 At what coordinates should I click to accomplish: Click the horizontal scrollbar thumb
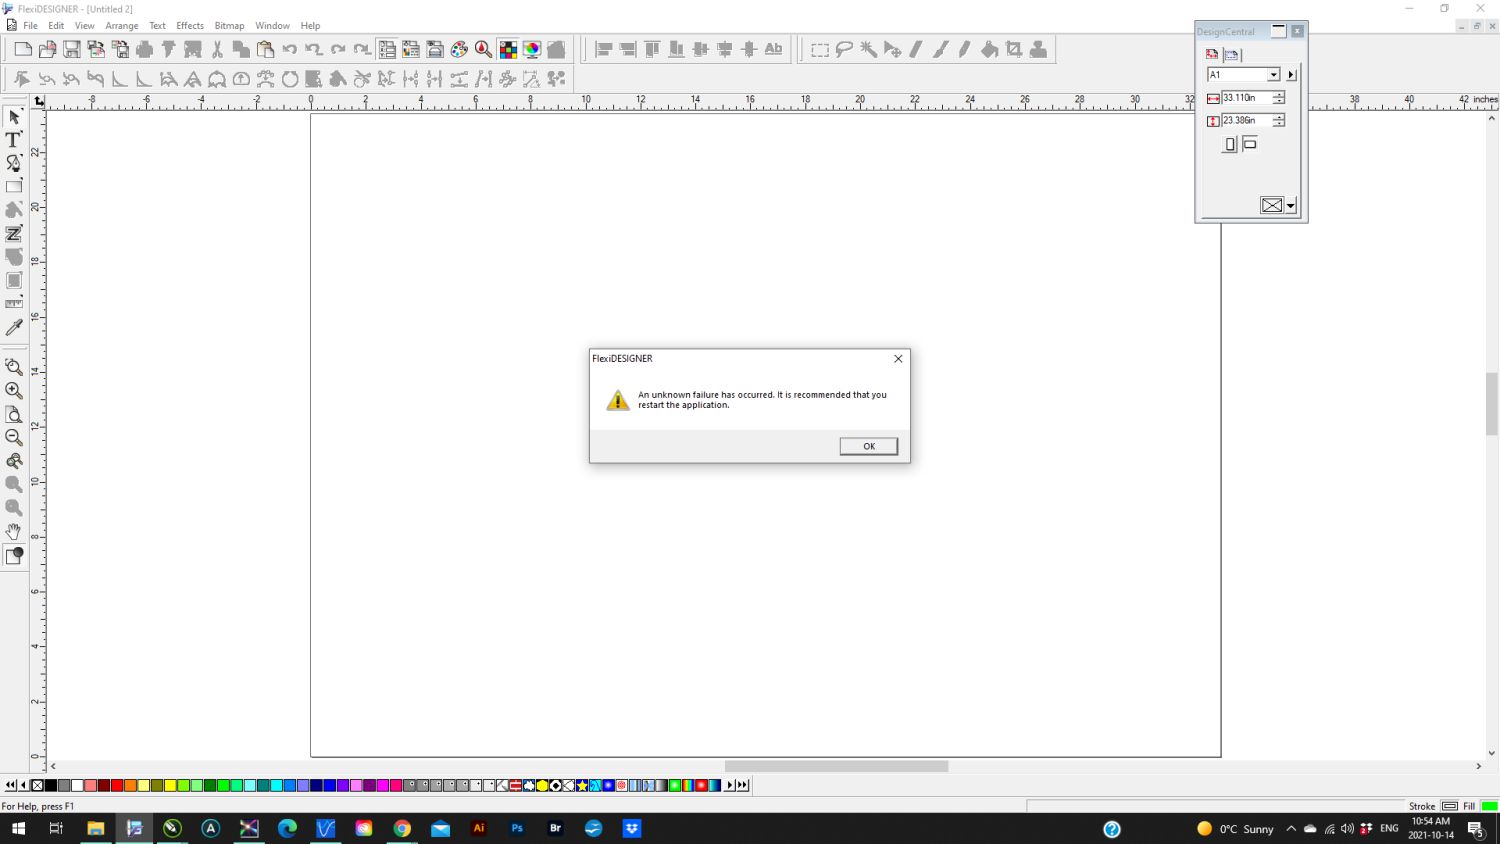836,766
